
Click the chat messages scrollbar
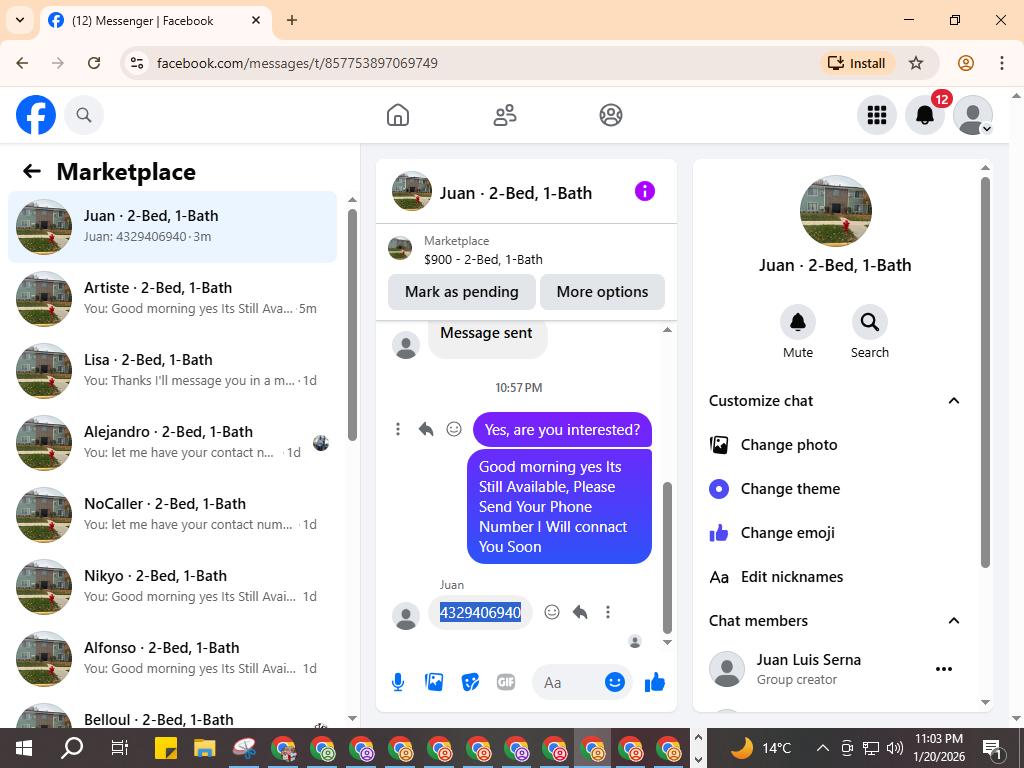point(667,558)
